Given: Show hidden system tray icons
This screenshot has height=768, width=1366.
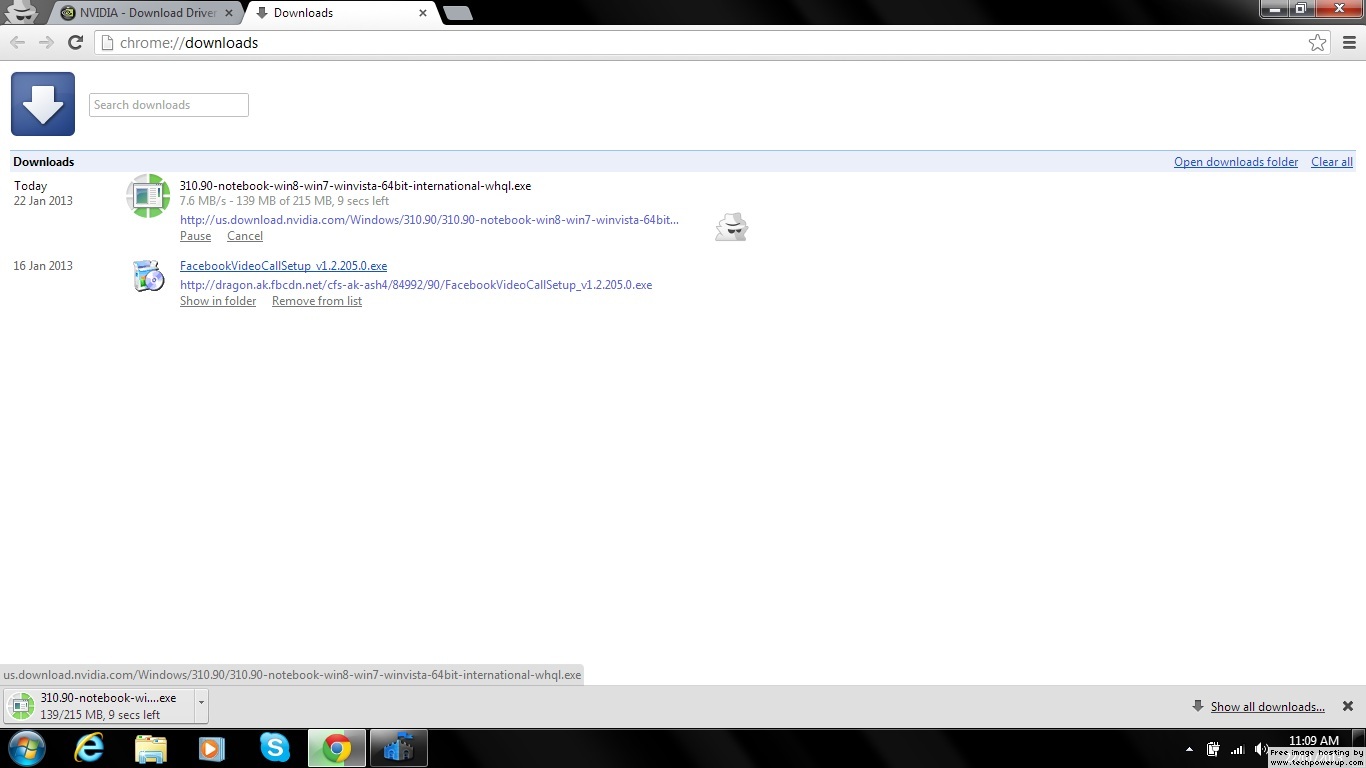Looking at the screenshot, I should pos(1189,749).
